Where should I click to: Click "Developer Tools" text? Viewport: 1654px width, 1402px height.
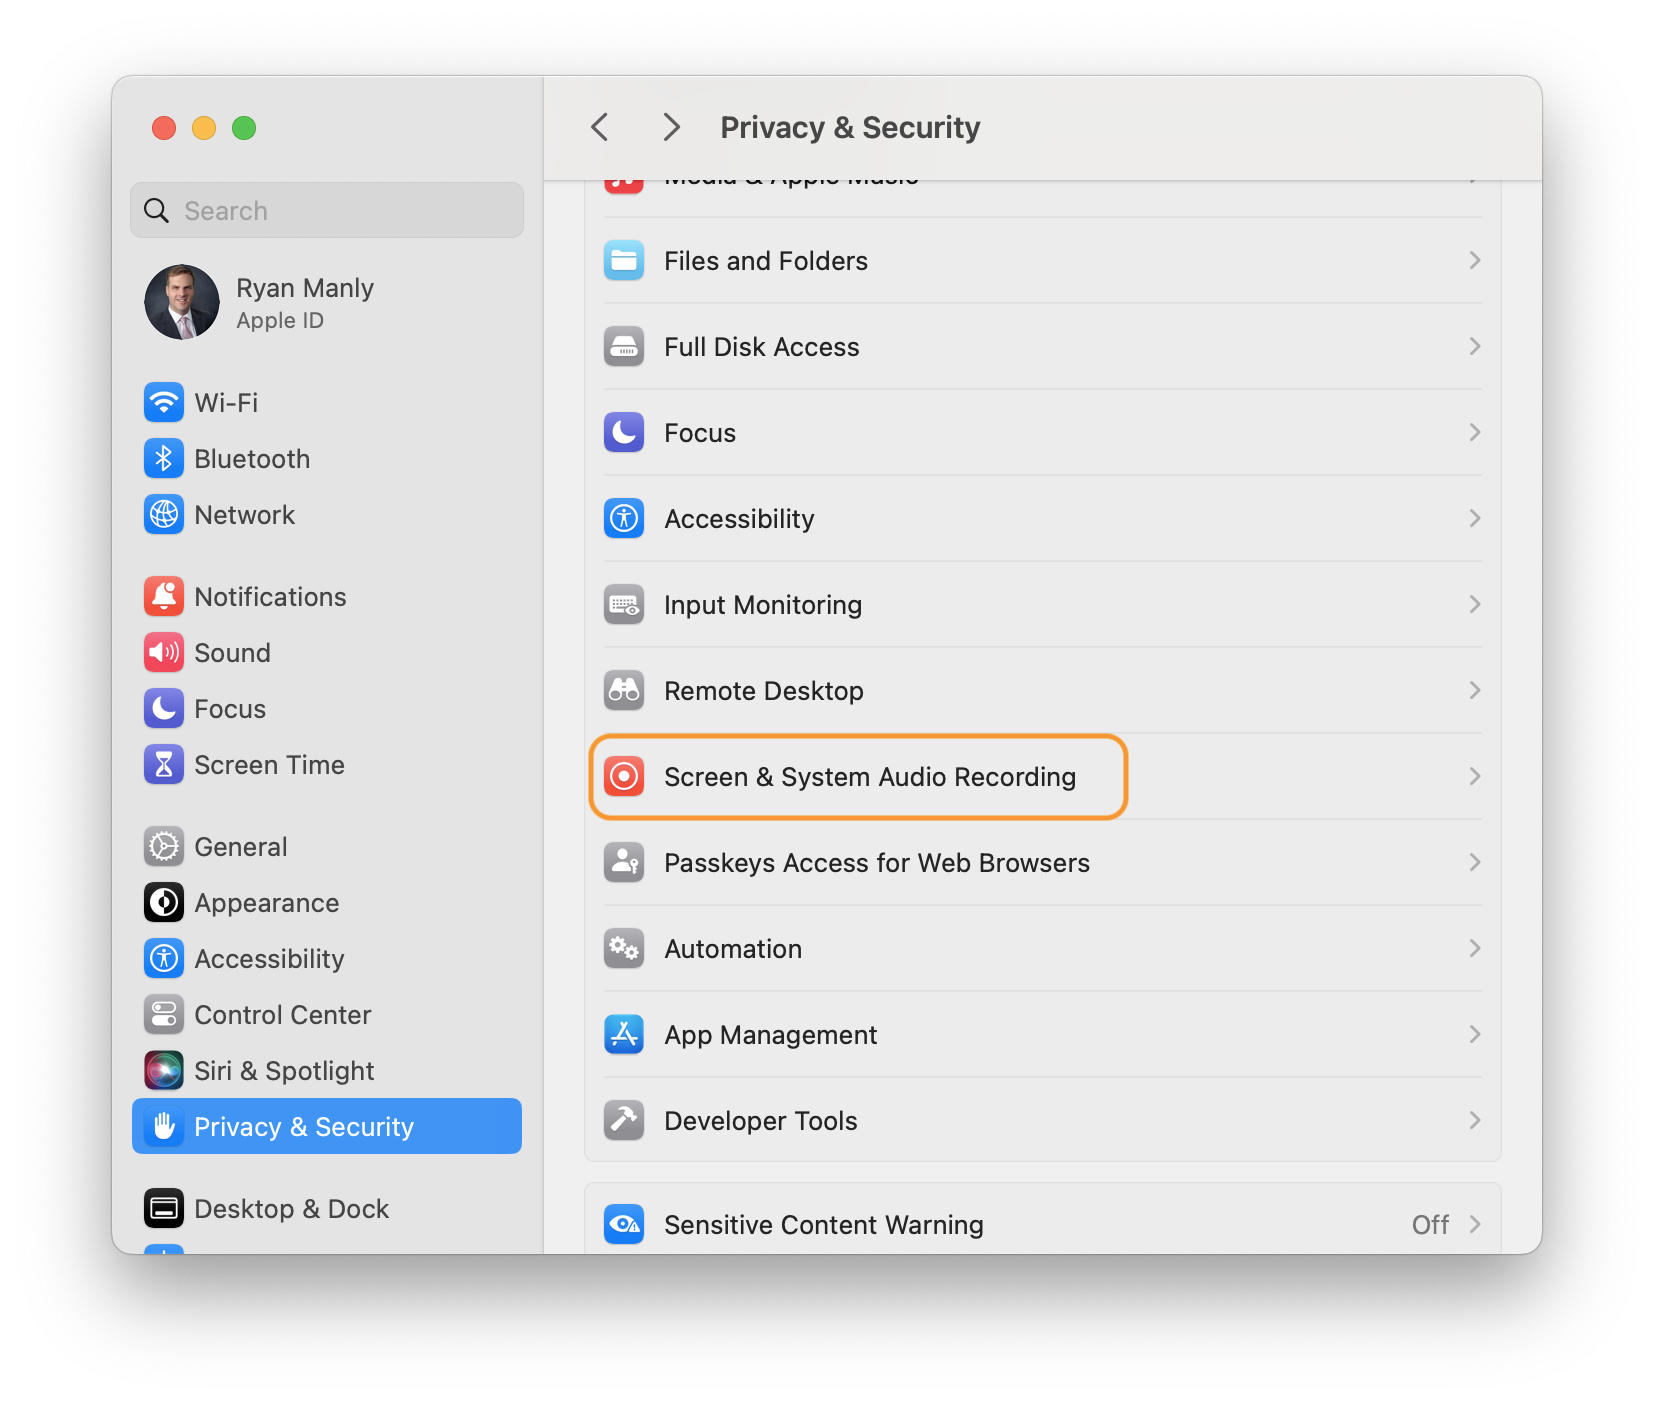coord(761,1121)
